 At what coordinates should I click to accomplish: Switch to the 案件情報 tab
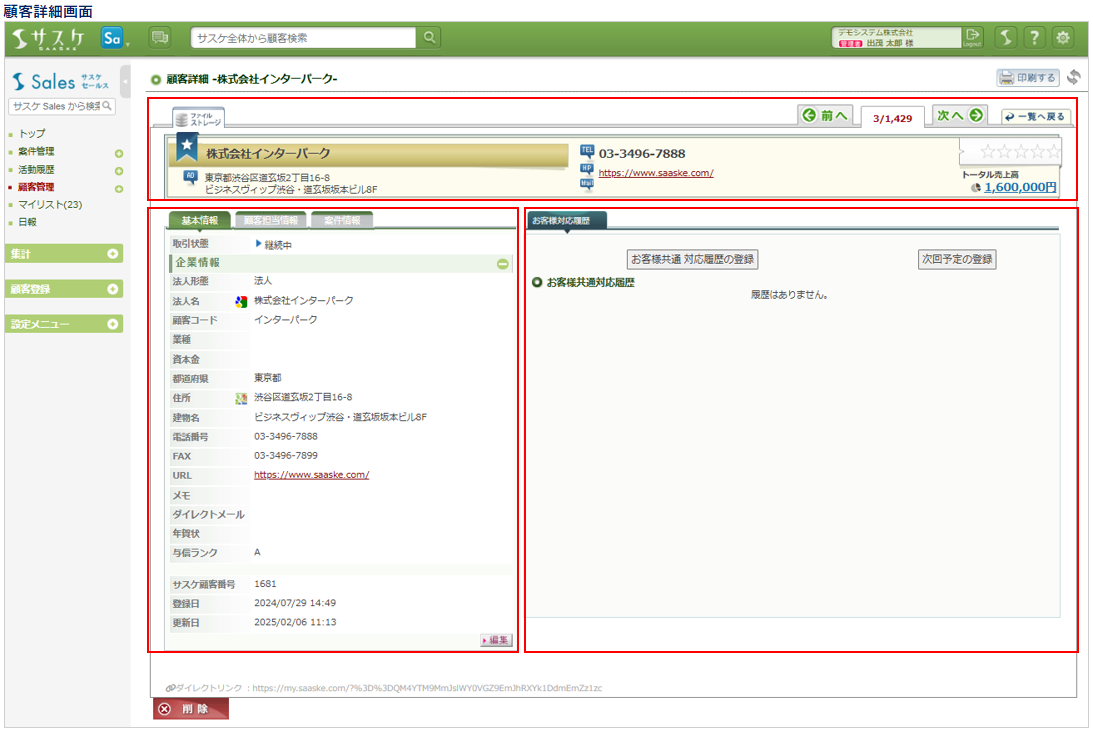click(x=342, y=220)
